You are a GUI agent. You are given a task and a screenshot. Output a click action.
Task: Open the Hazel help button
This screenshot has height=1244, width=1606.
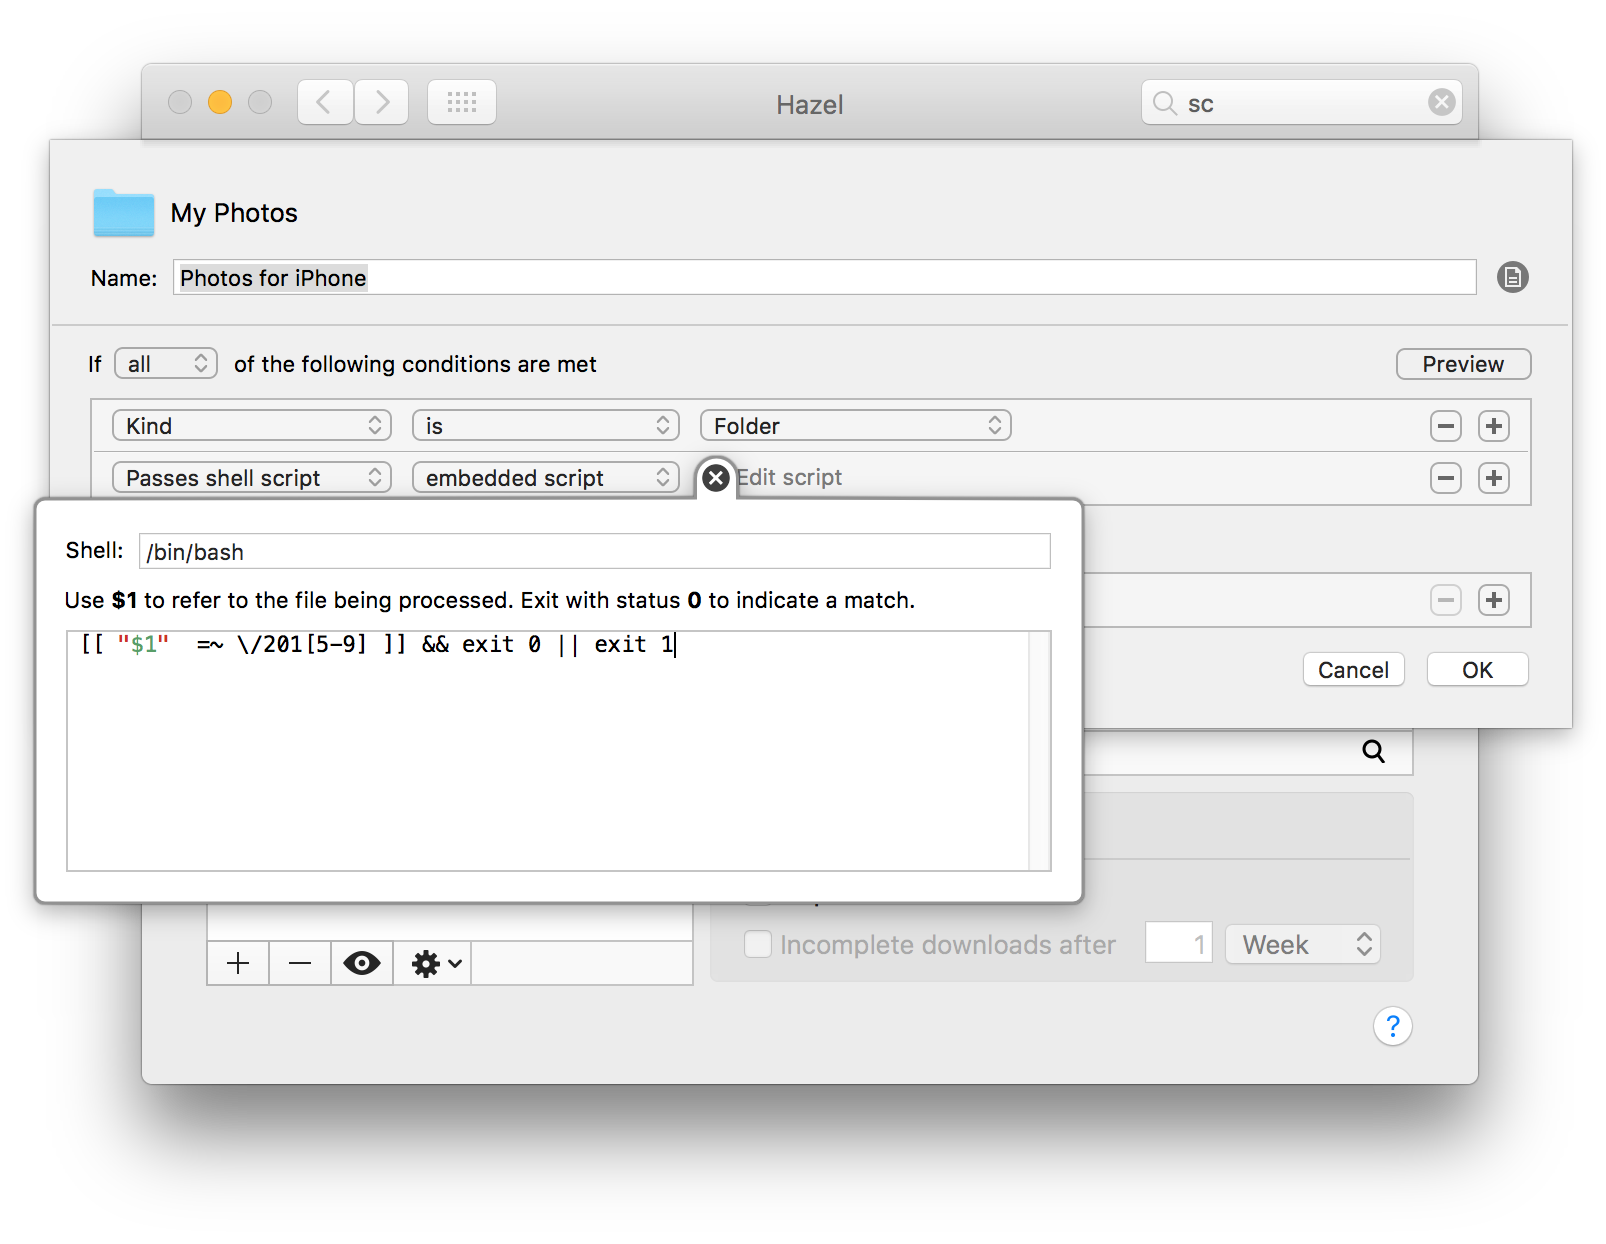[1392, 1026]
